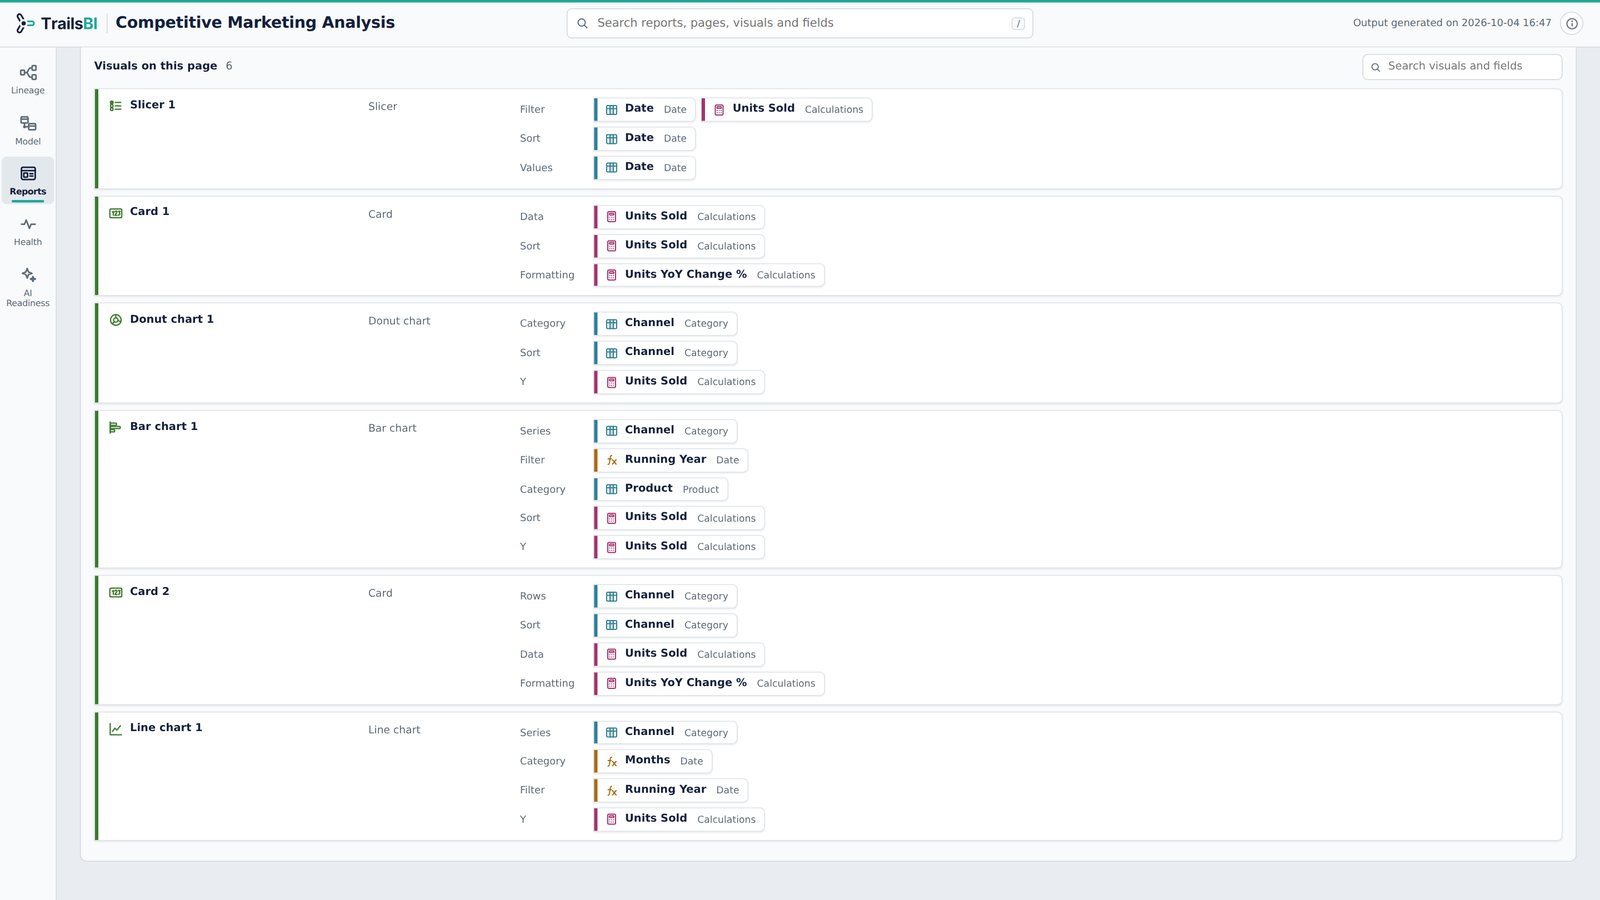Select the Donut chart 1 visual title
The height and width of the screenshot is (900, 1600).
pos(172,320)
